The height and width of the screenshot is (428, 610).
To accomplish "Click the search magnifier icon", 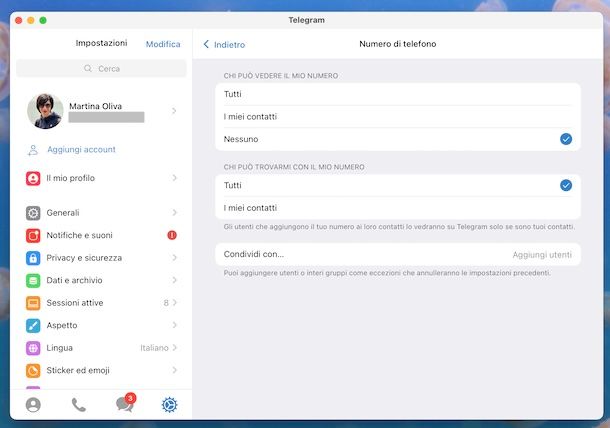I will point(88,68).
